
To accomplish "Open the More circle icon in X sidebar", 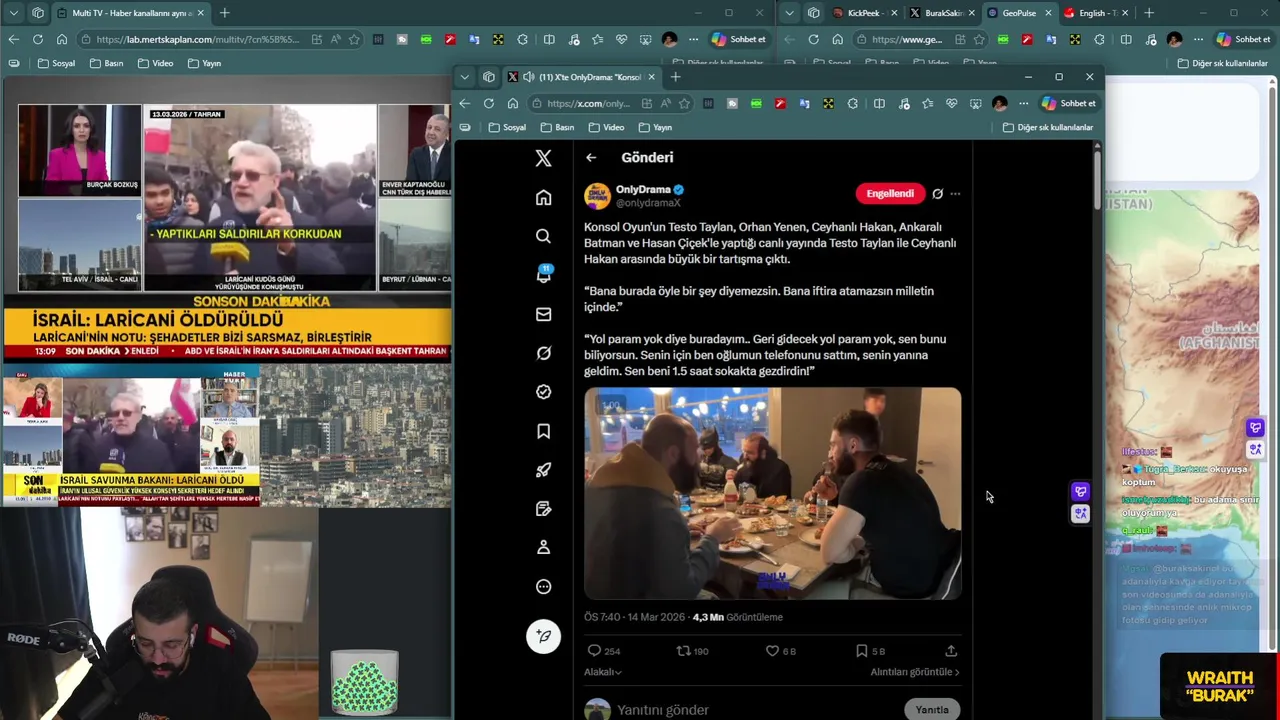I will point(543,587).
